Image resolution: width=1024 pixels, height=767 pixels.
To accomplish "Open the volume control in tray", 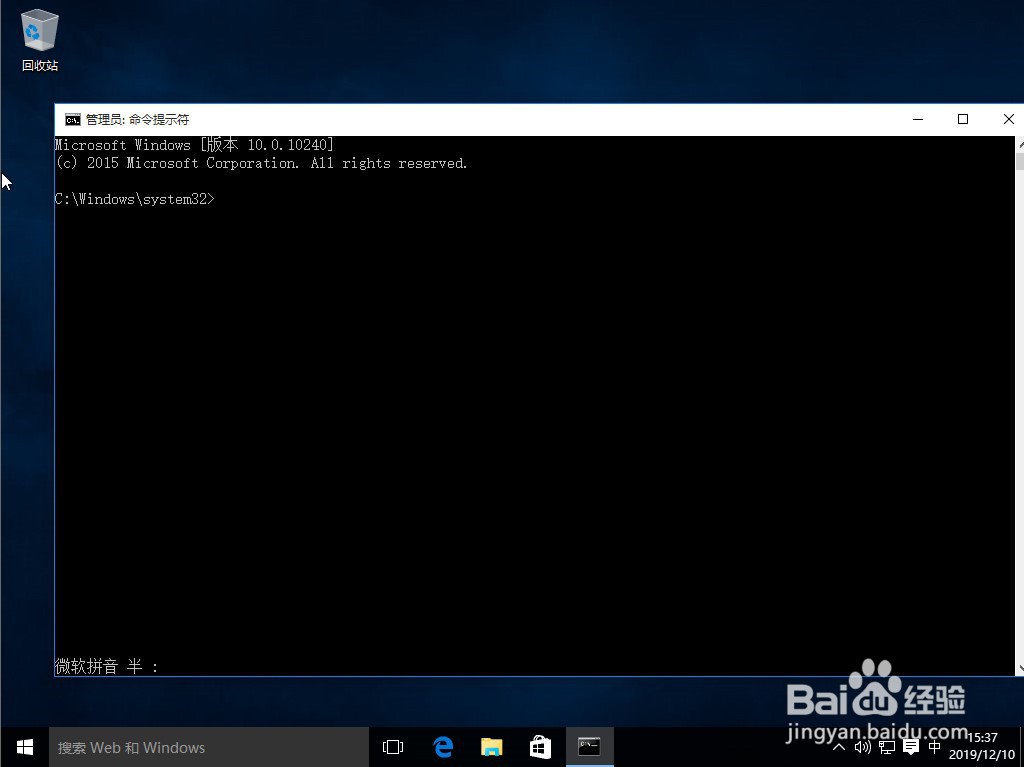I will [x=862, y=747].
